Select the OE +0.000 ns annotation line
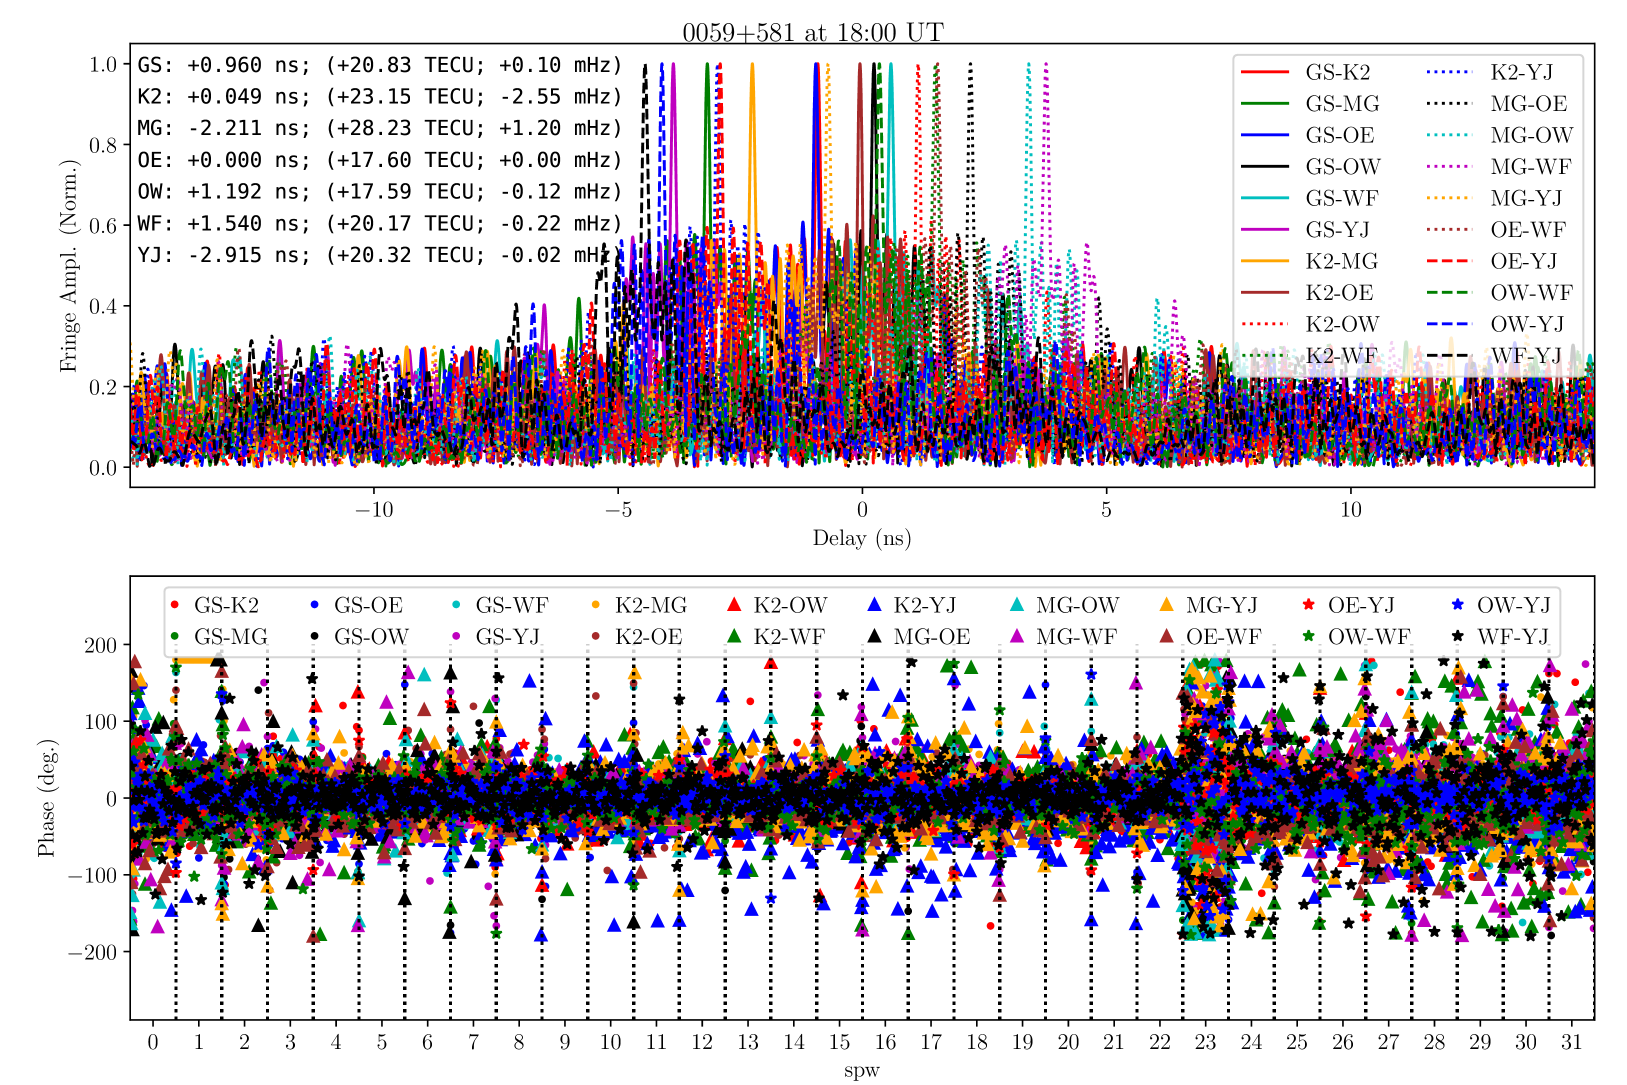The image size is (1627, 1085). (380, 160)
